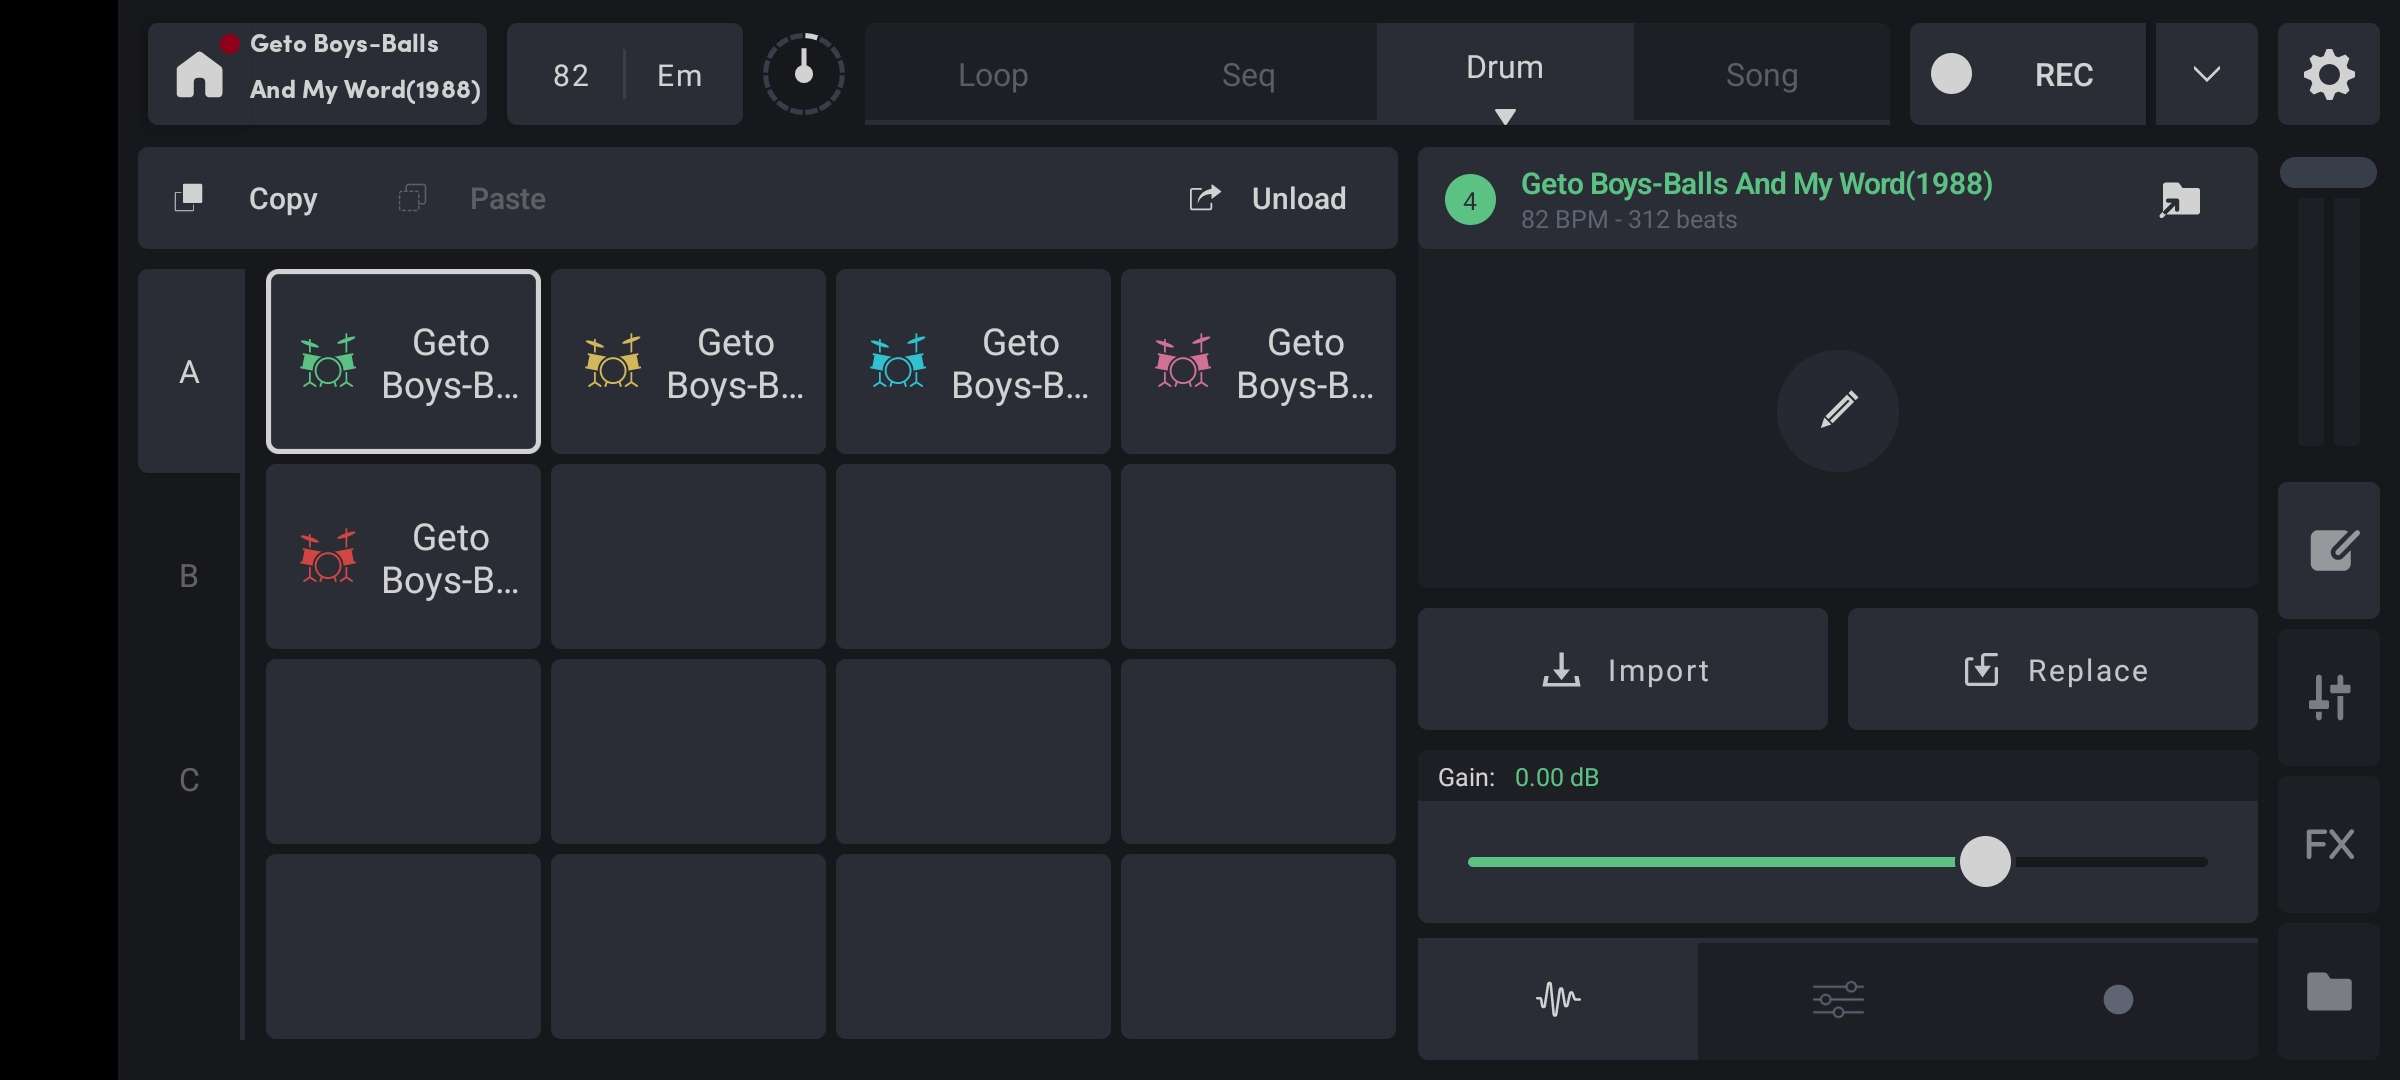Select bank A
The image size is (2400, 1080).
189,371
